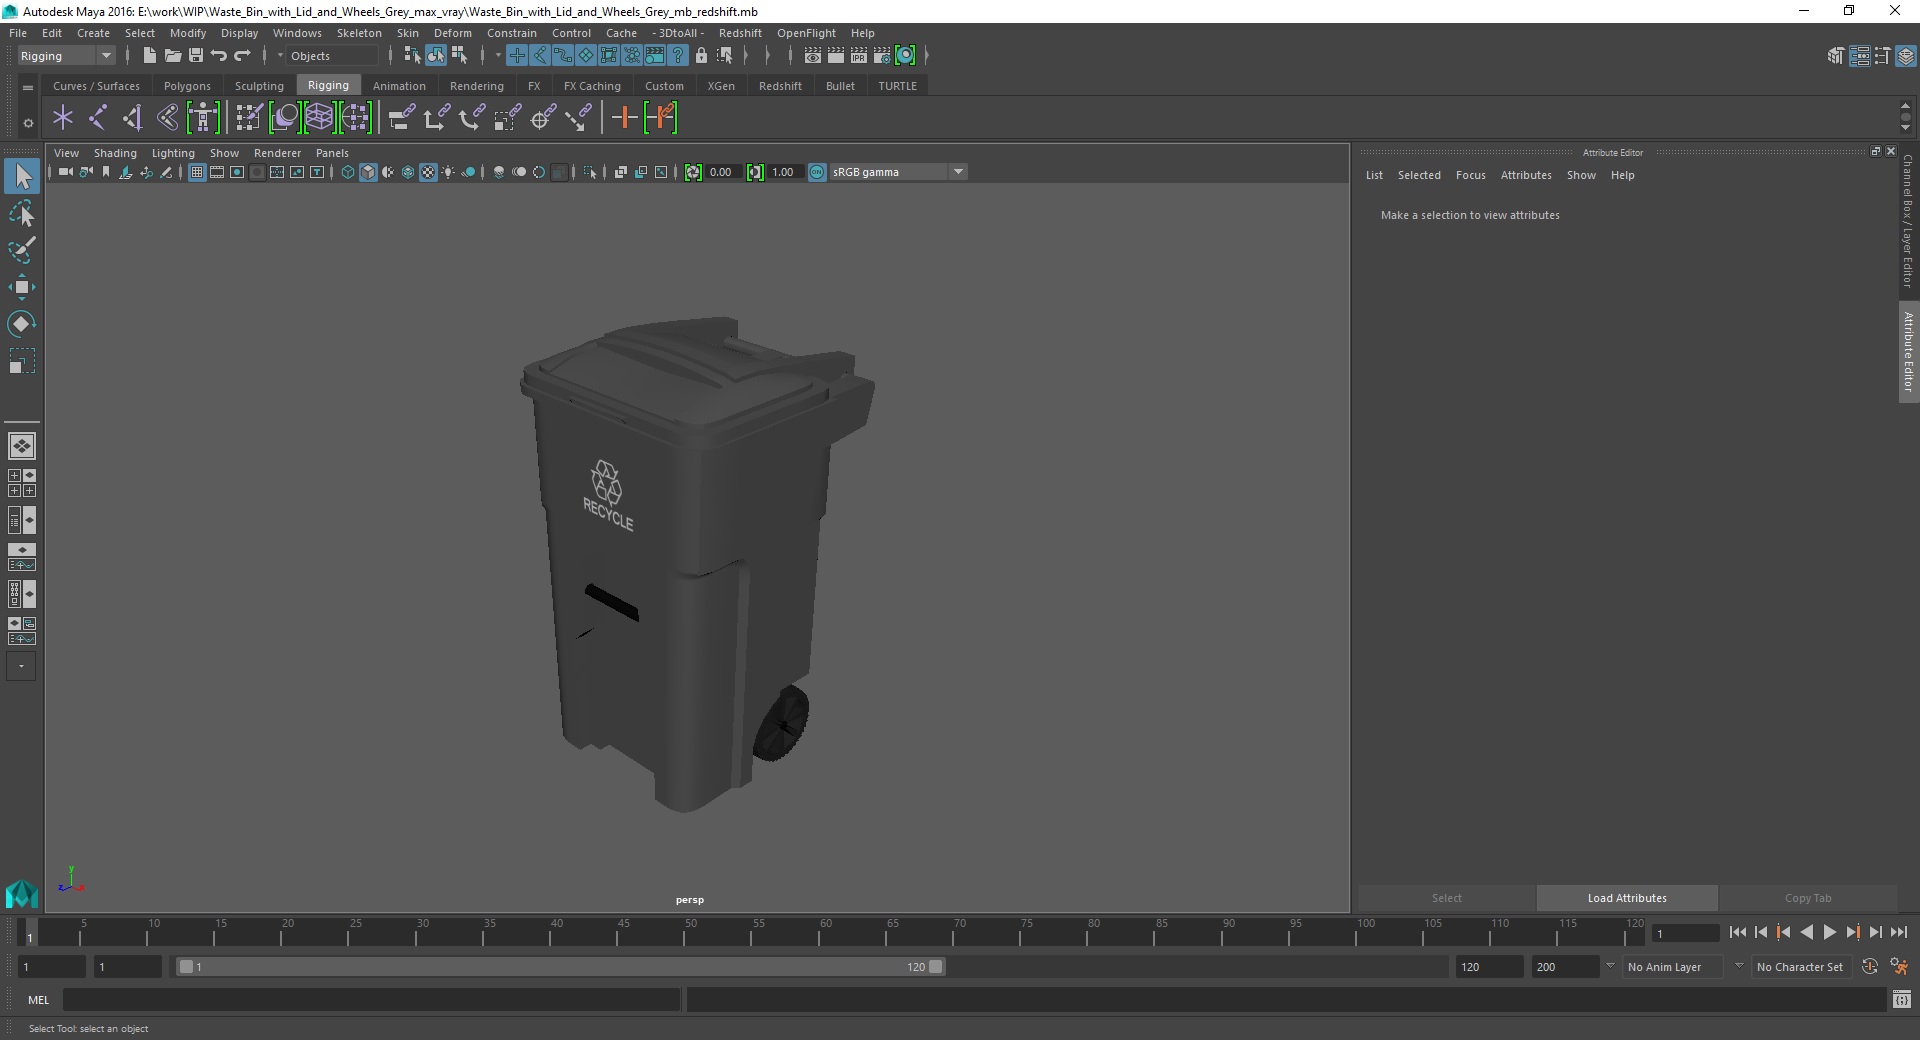Open Render Settings from status line
This screenshot has width=1920, height=1040.
pyautogui.click(x=882, y=56)
